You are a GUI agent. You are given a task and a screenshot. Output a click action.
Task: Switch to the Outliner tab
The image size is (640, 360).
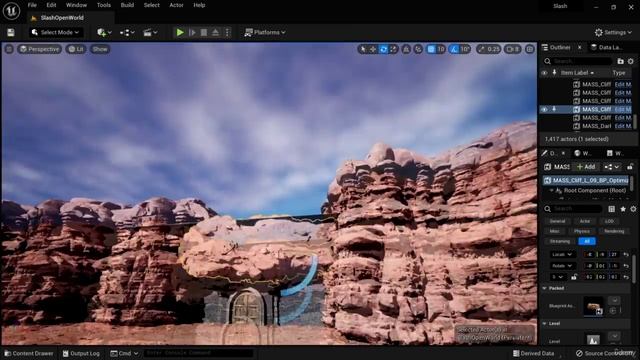point(560,47)
